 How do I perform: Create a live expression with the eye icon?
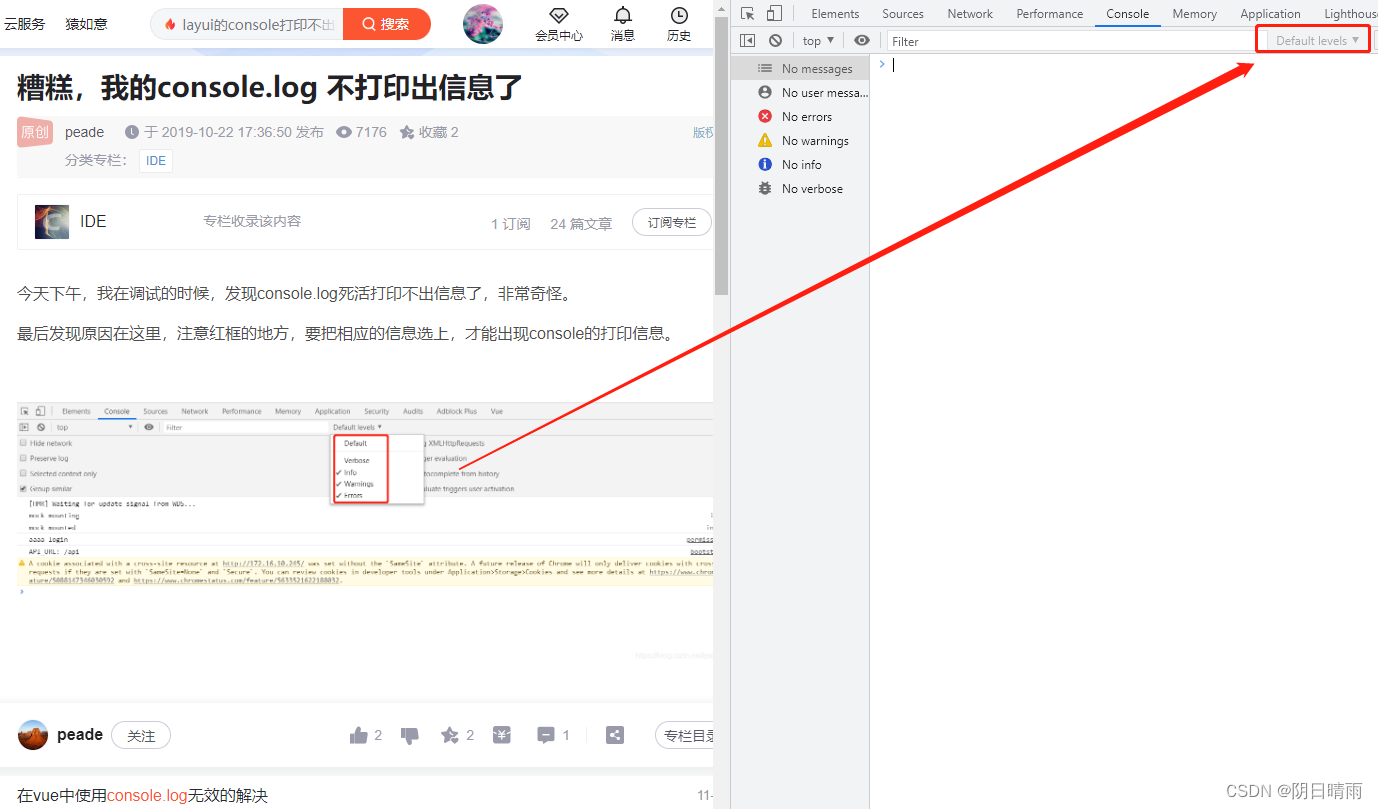[x=862, y=41]
